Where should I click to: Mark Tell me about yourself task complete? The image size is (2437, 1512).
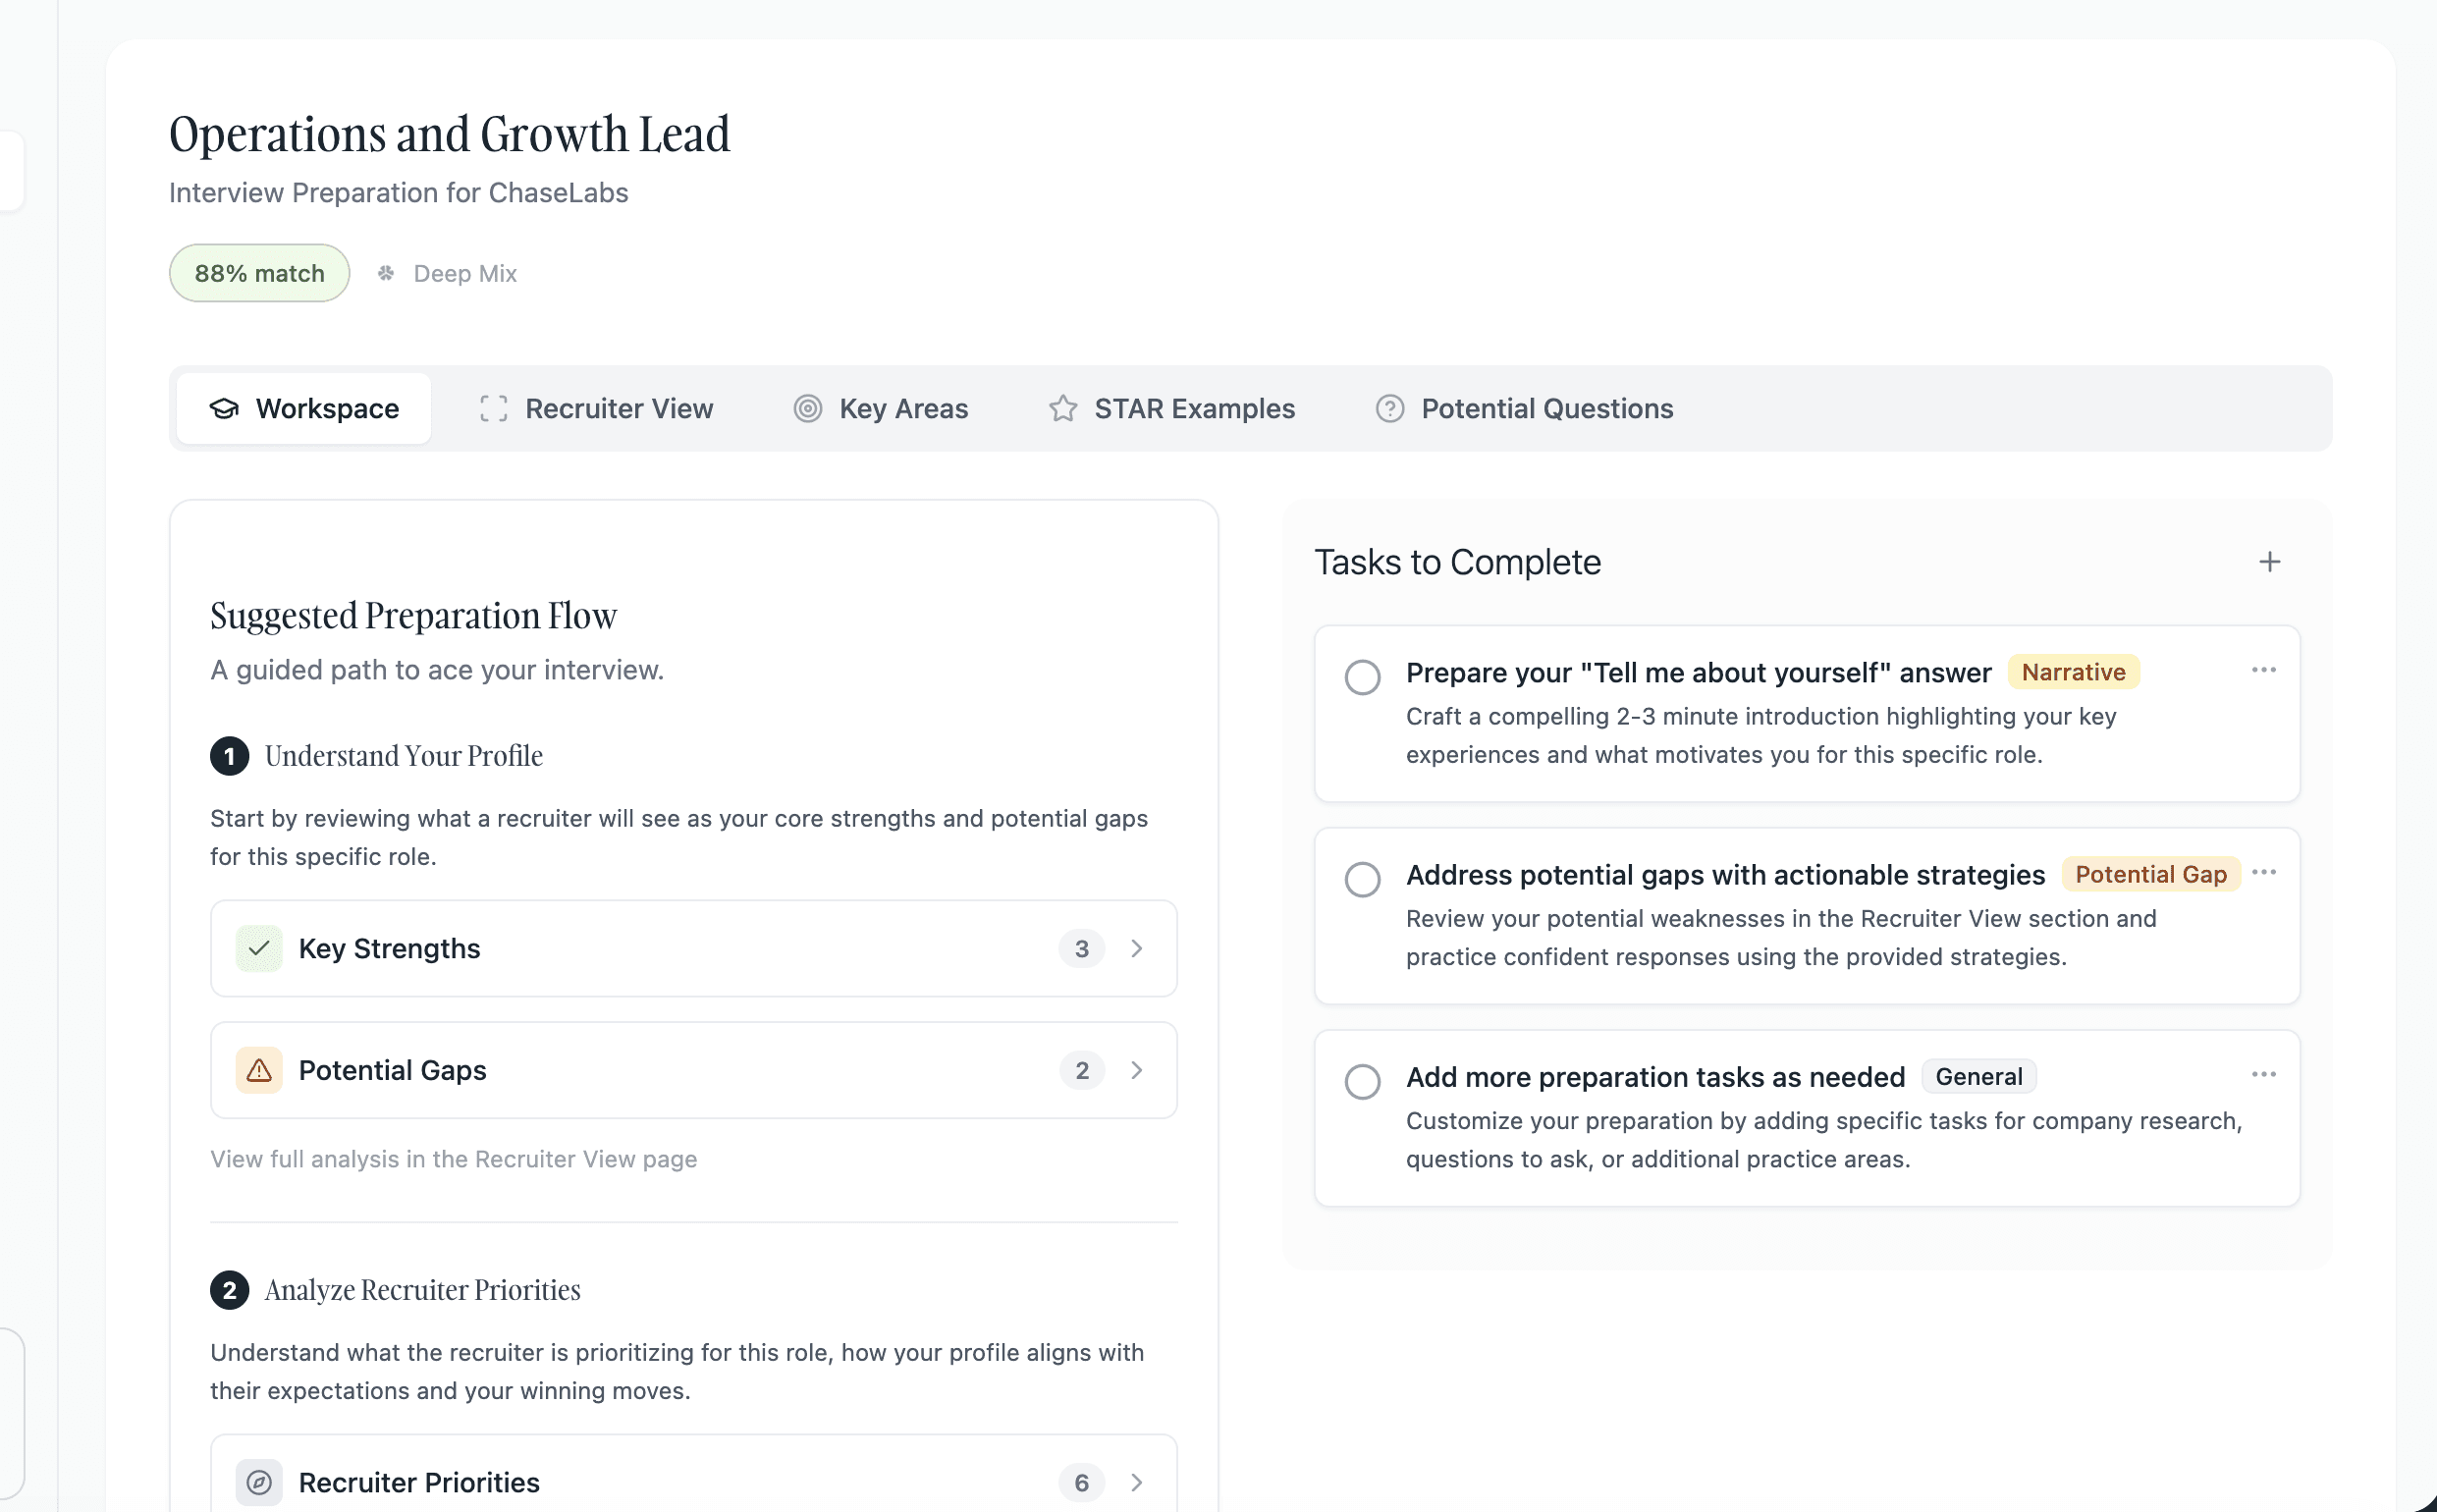[1362, 677]
